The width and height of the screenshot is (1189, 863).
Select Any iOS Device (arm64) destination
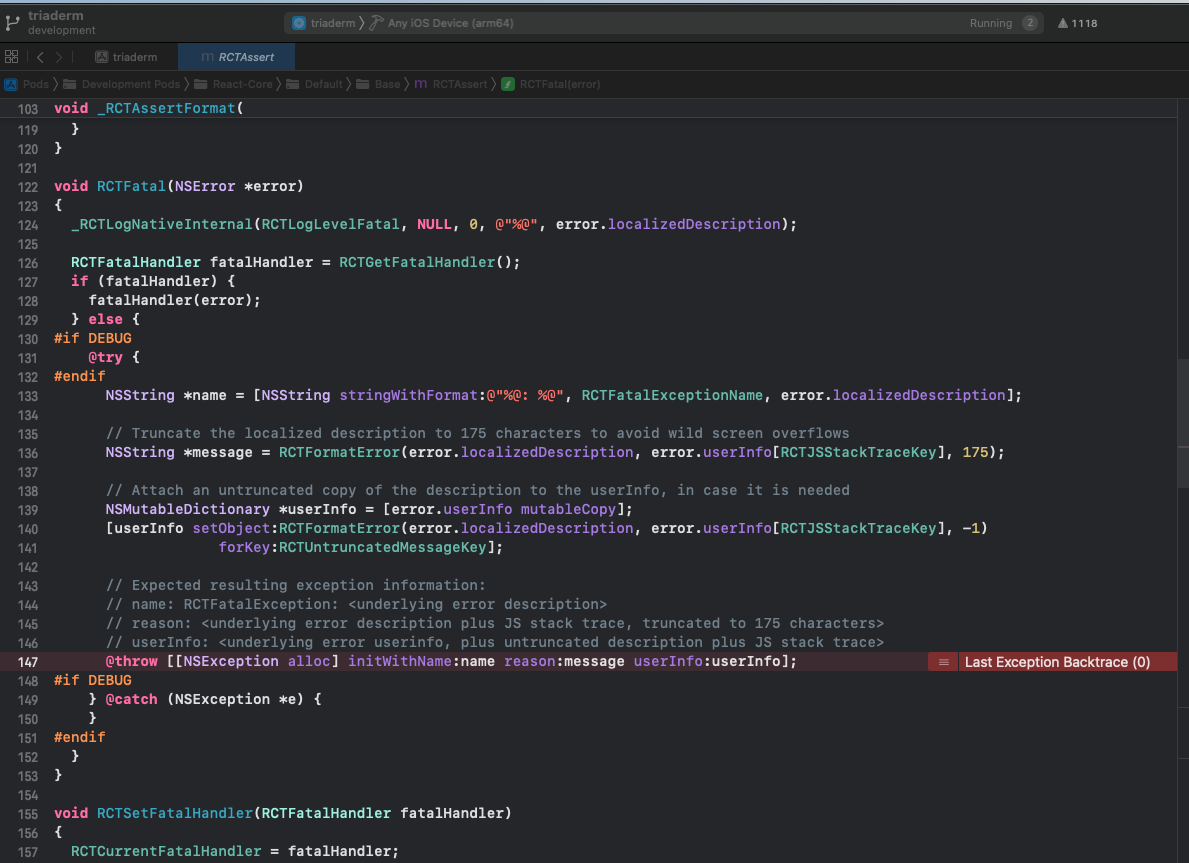(x=450, y=23)
